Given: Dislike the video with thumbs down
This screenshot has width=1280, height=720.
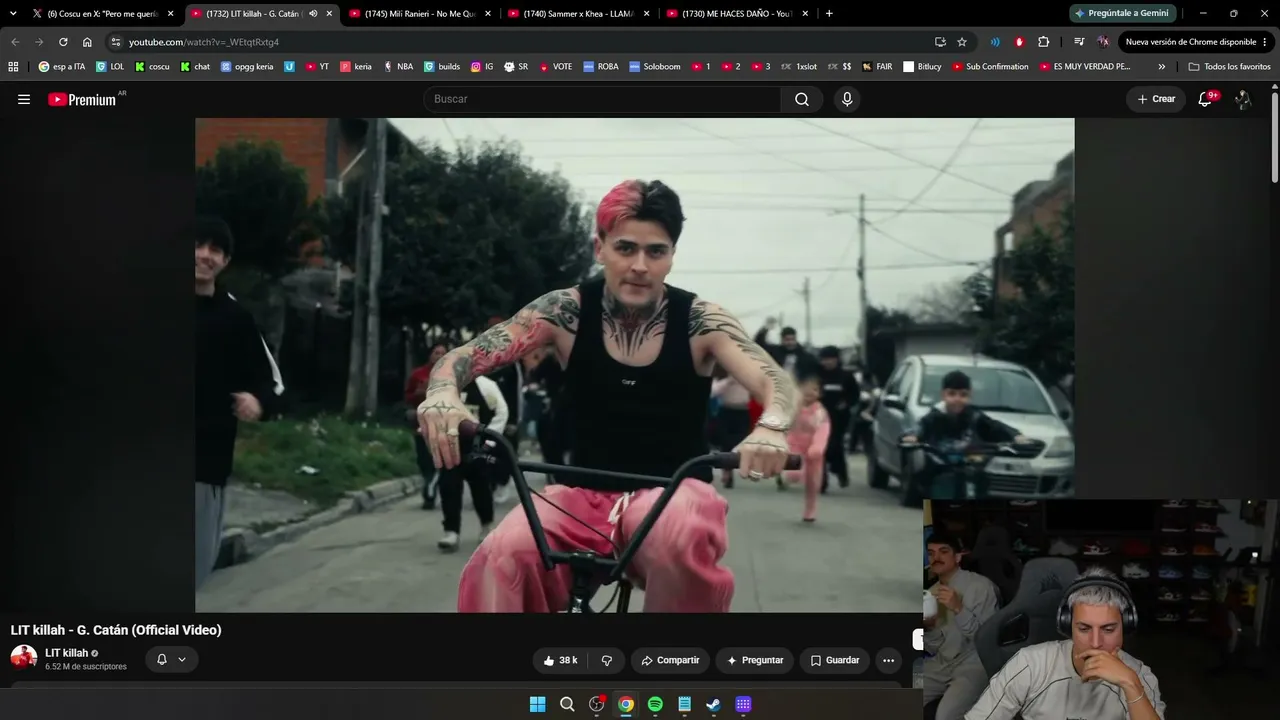Looking at the screenshot, I should point(606,660).
